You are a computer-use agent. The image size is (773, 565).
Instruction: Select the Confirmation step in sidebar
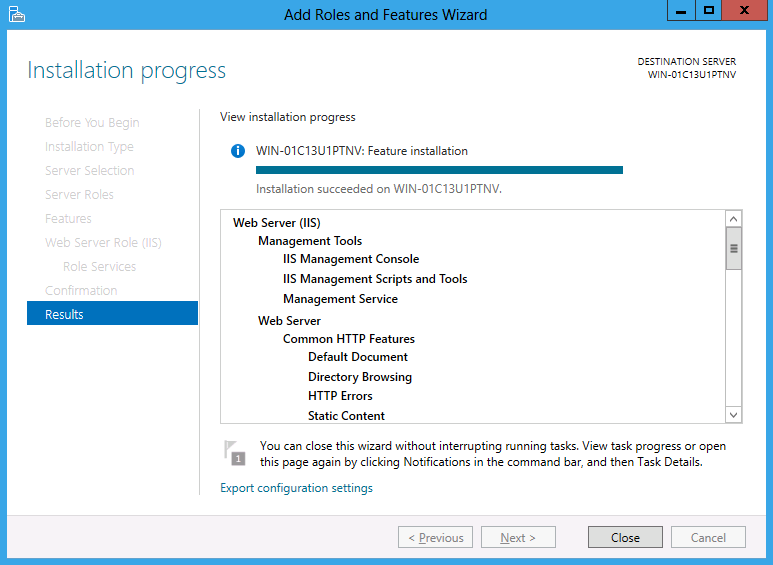click(x=81, y=290)
